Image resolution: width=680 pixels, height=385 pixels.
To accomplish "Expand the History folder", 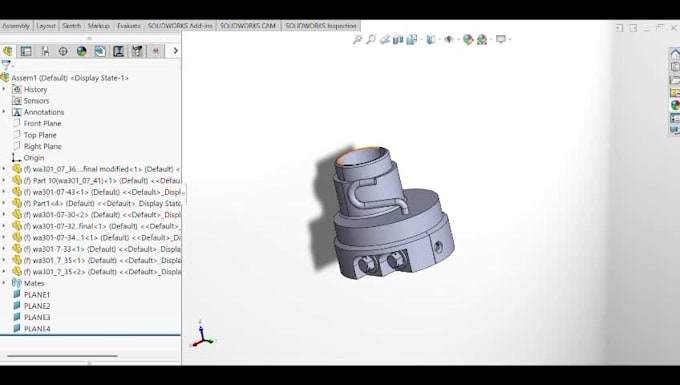I will tap(4, 89).
